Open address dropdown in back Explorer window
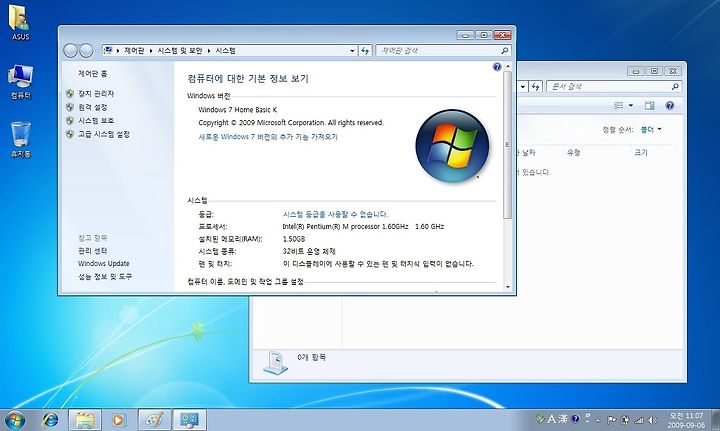720x431 pixels. [523, 86]
